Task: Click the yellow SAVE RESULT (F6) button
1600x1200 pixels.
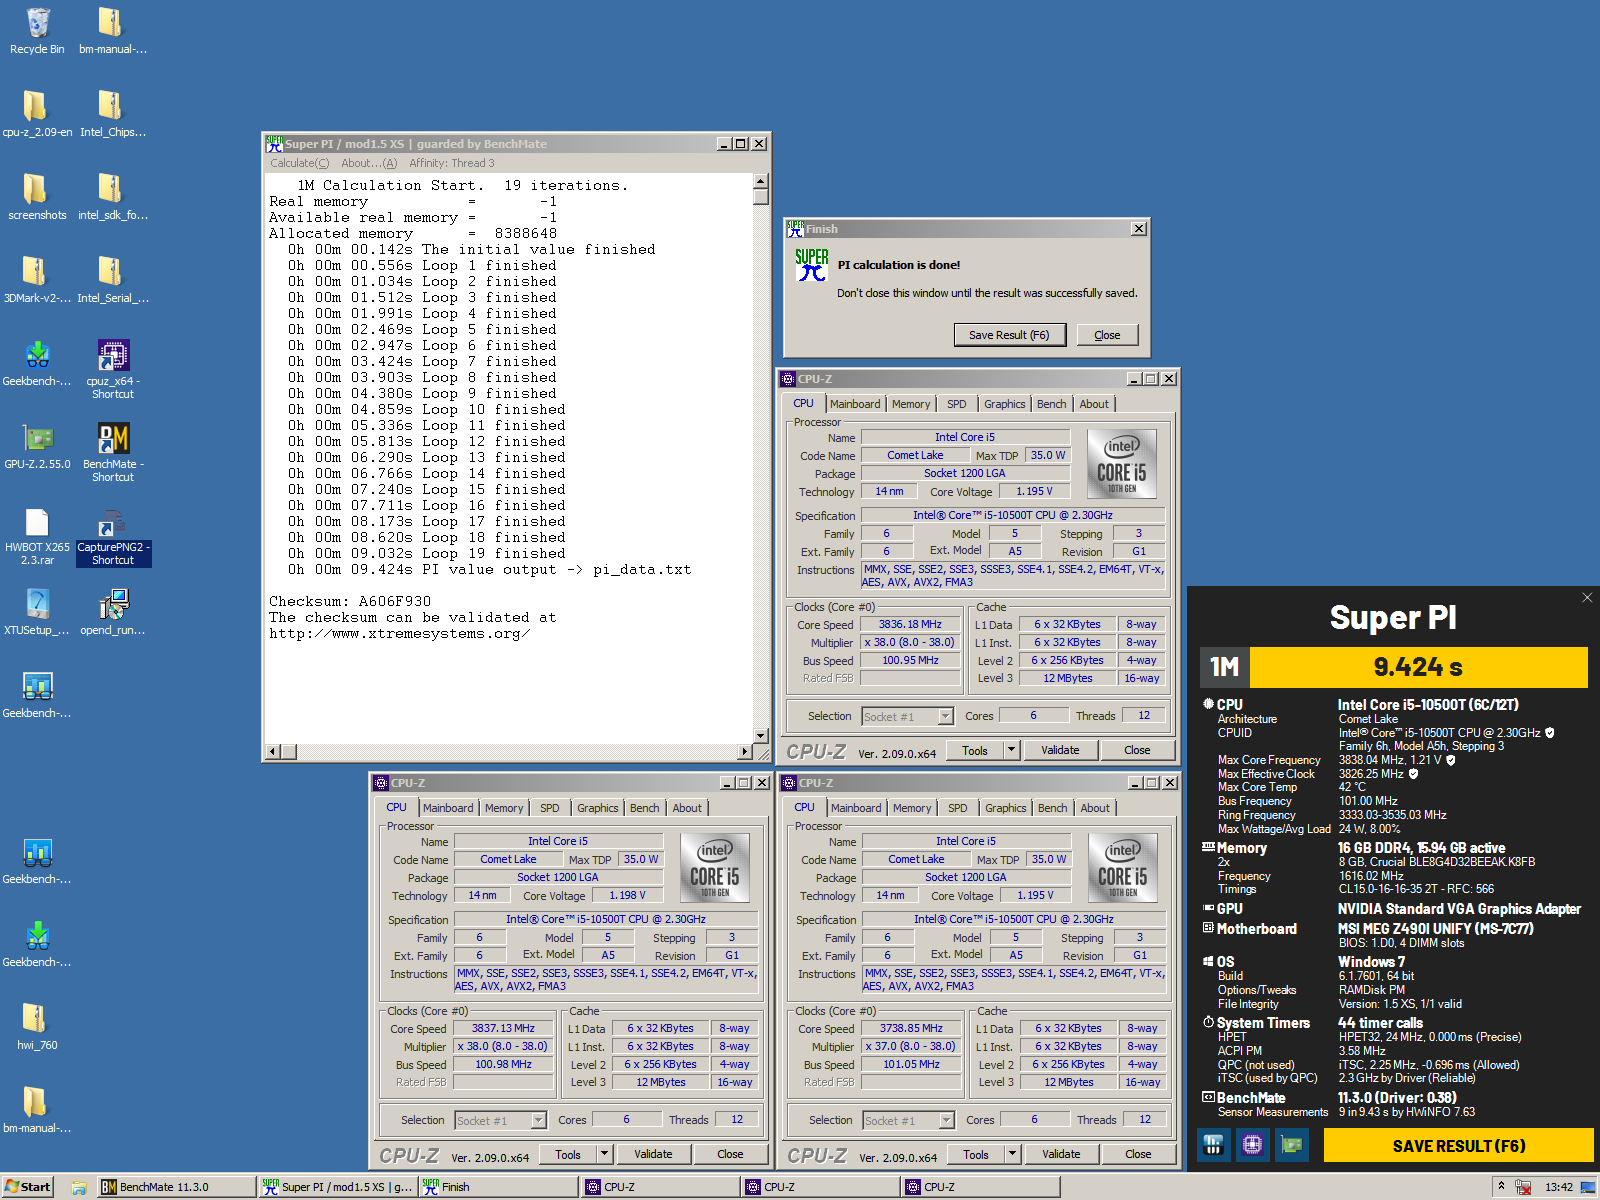Action: (x=1458, y=1146)
